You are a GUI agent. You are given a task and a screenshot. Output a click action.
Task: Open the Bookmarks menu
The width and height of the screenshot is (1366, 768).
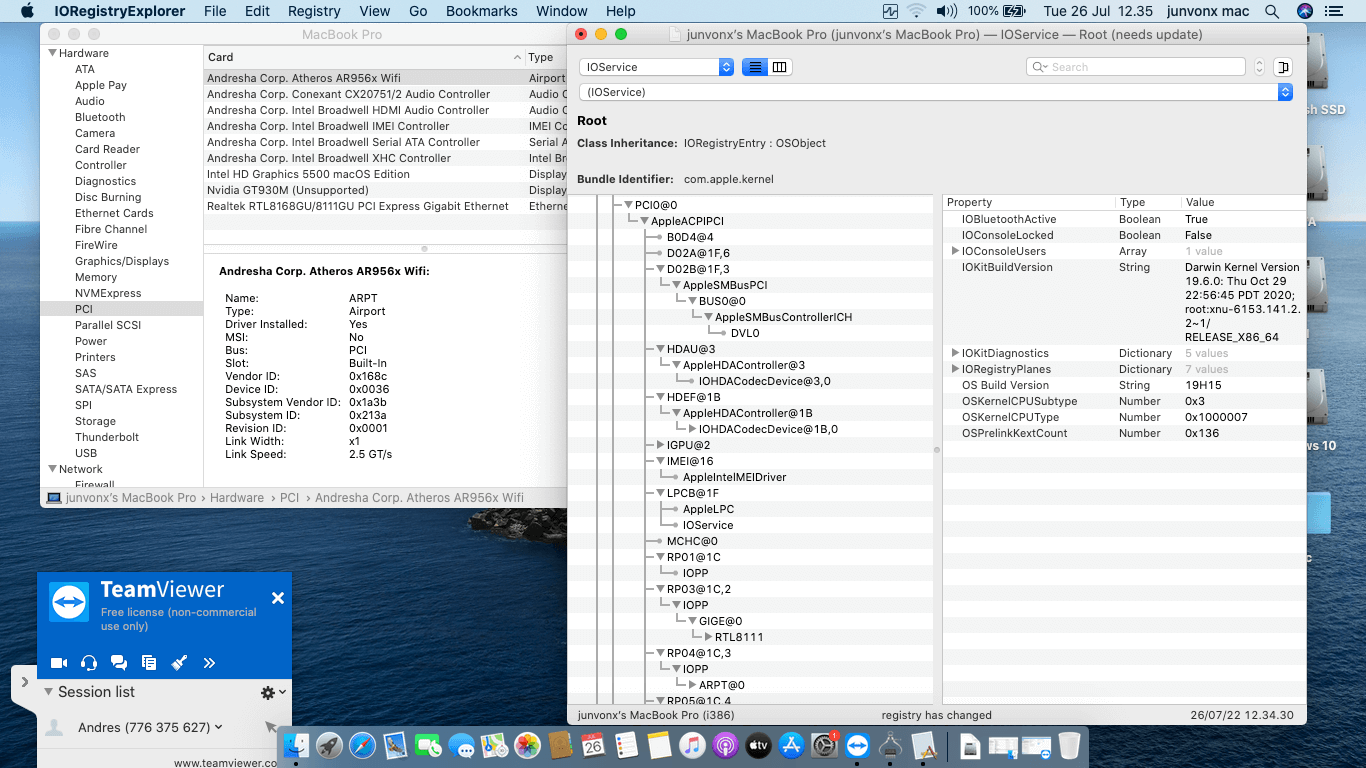tap(481, 11)
